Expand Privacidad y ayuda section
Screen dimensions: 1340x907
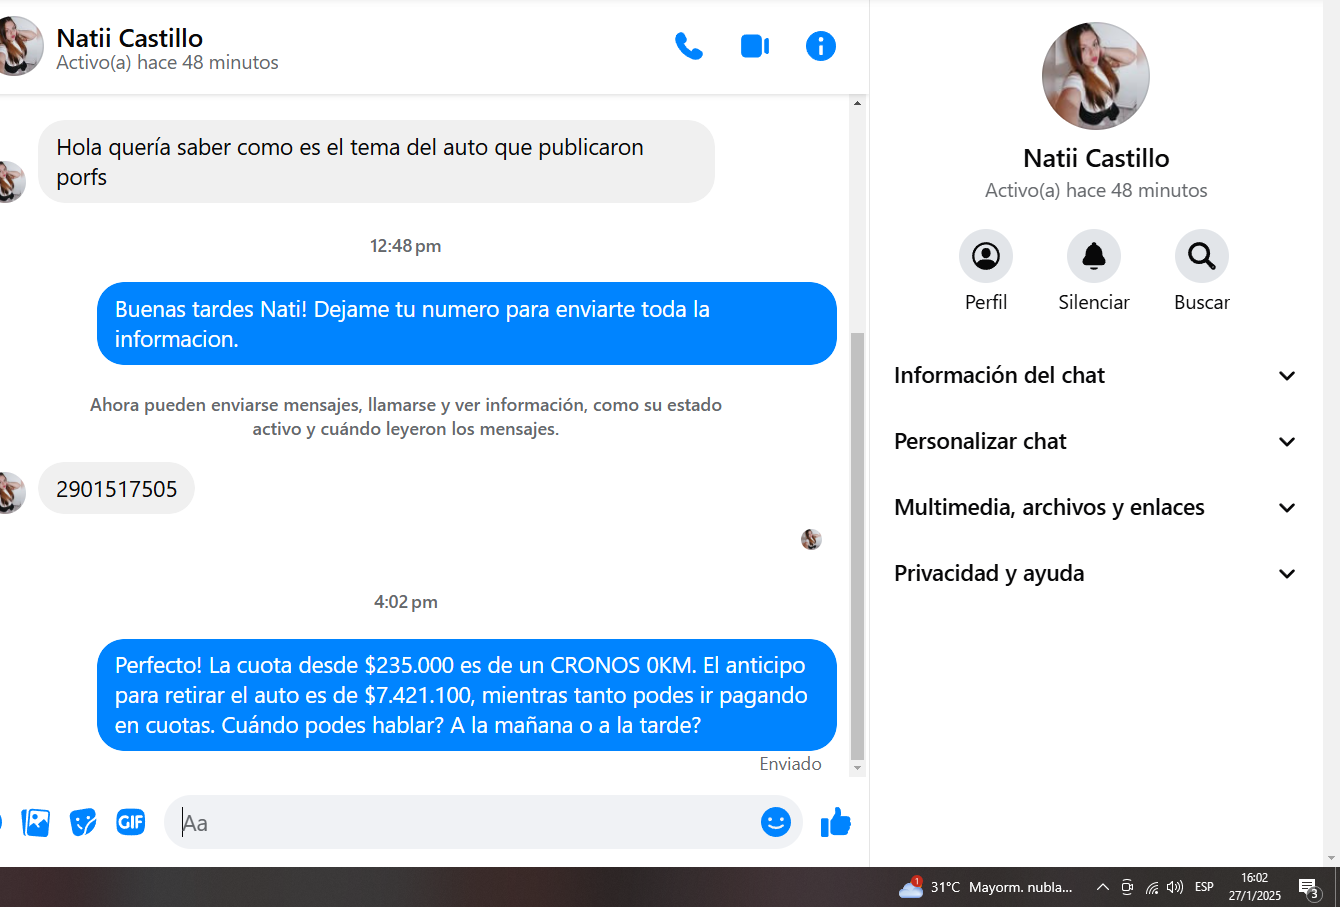pos(1095,573)
